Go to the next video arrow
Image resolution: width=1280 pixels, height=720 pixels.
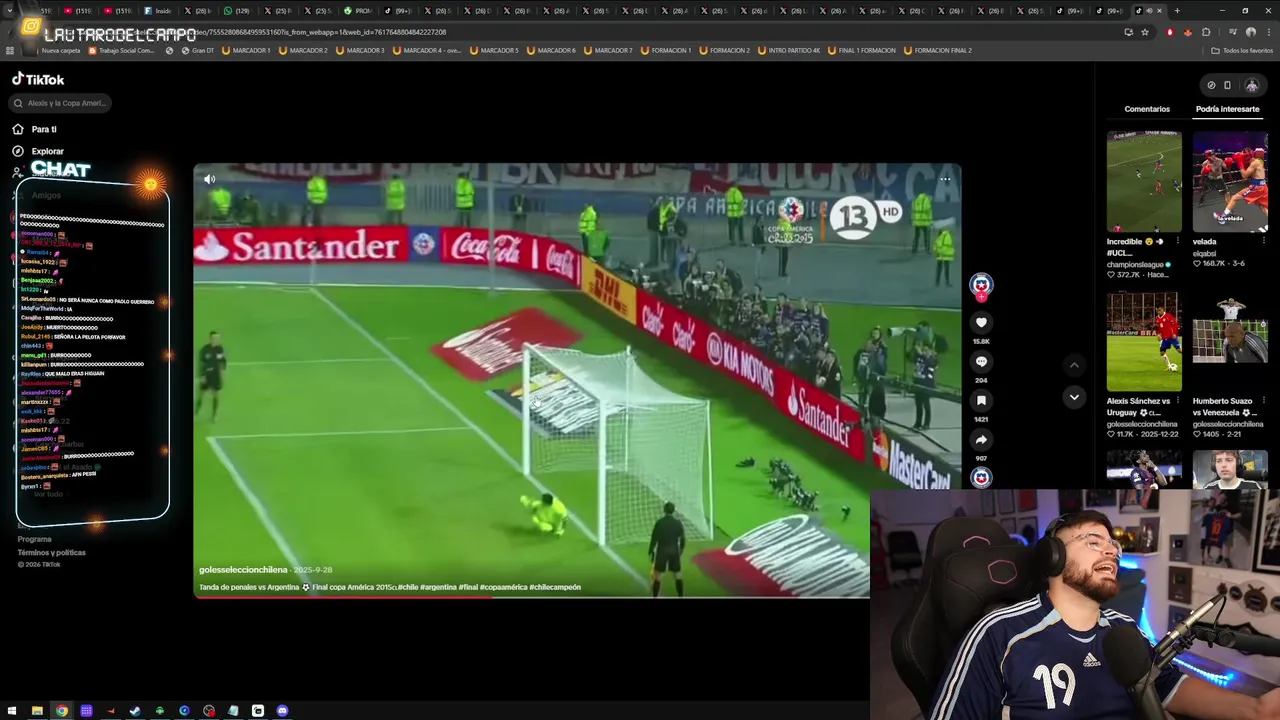pyautogui.click(x=1074, y=397)
